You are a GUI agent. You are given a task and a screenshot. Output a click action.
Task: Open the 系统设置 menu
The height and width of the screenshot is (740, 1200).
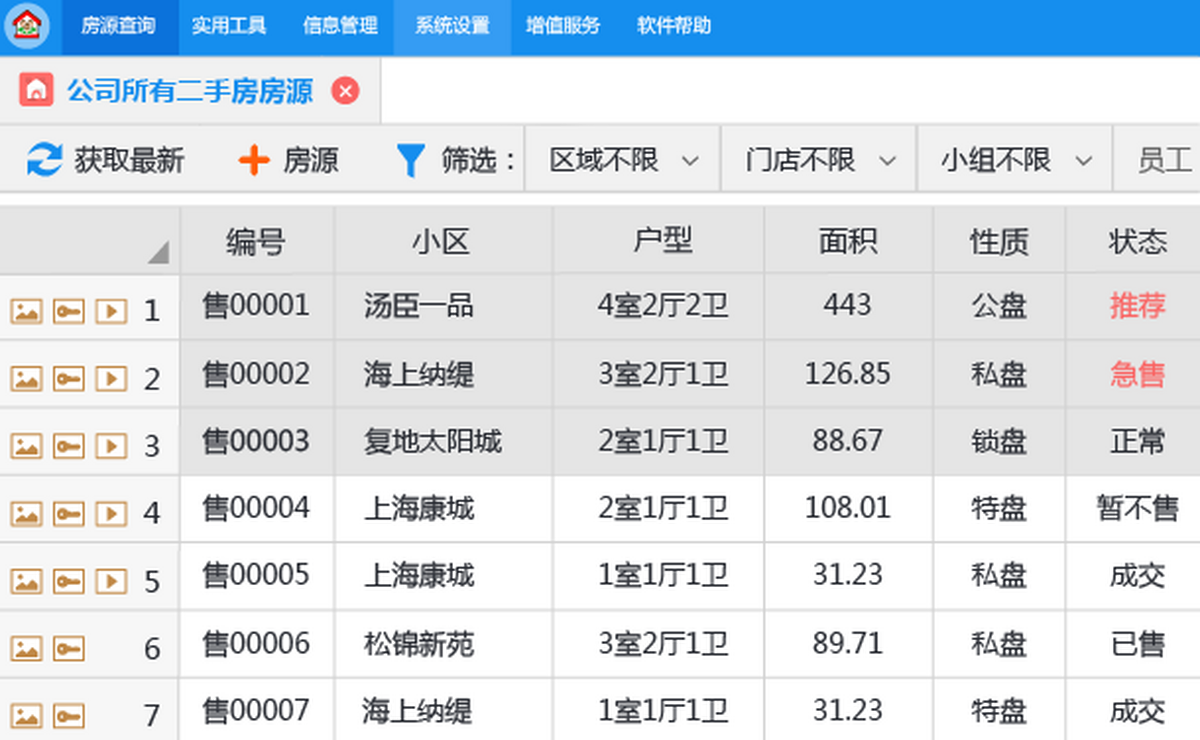tap(452, 26)
